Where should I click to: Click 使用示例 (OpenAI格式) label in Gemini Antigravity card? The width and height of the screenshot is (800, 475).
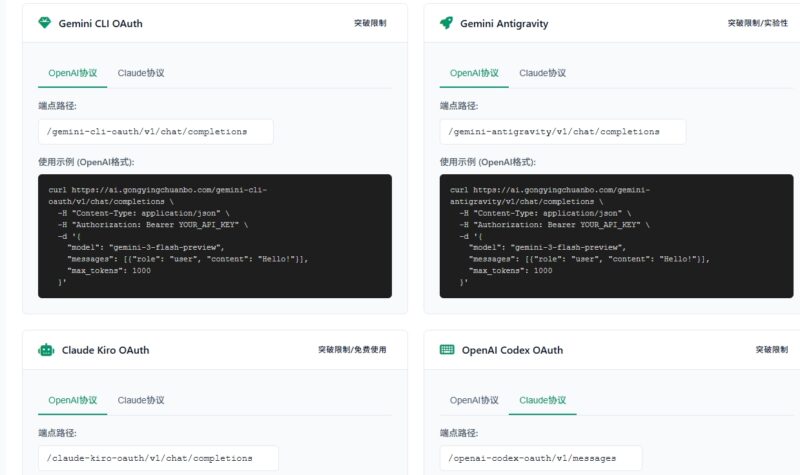(x=488, y=162)
